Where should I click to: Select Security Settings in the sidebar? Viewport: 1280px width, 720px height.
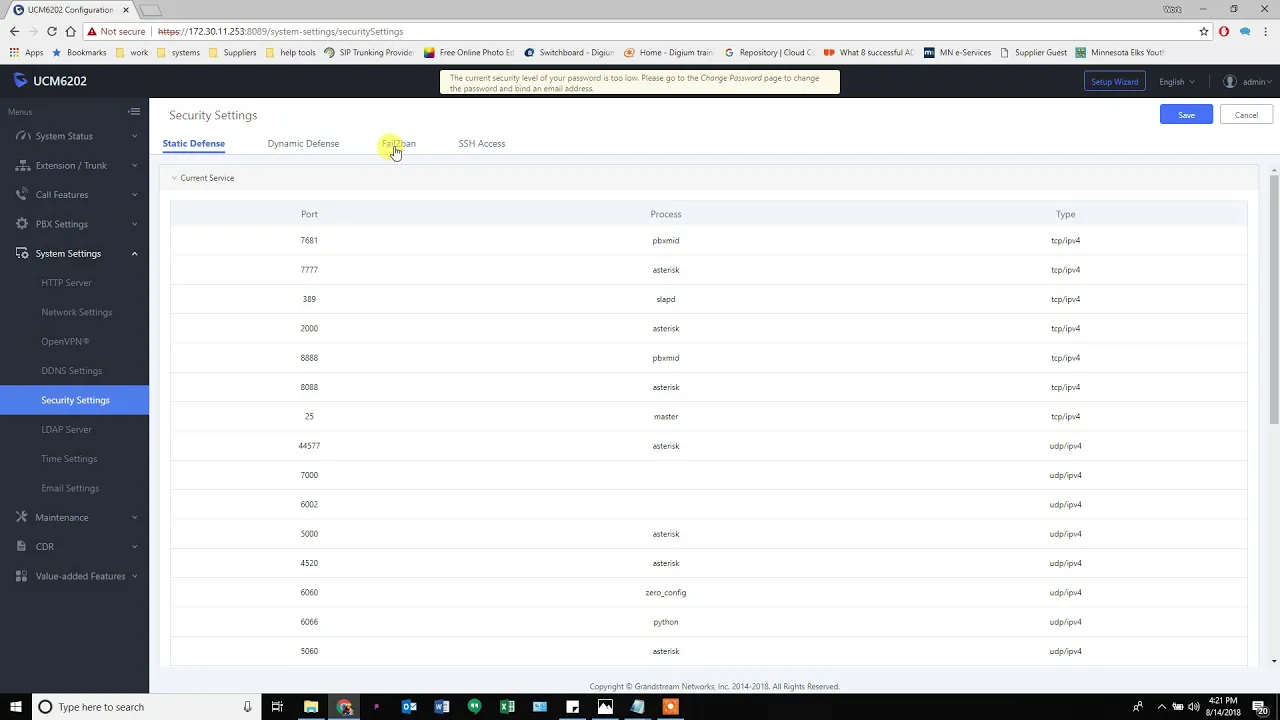click(75, 400)
